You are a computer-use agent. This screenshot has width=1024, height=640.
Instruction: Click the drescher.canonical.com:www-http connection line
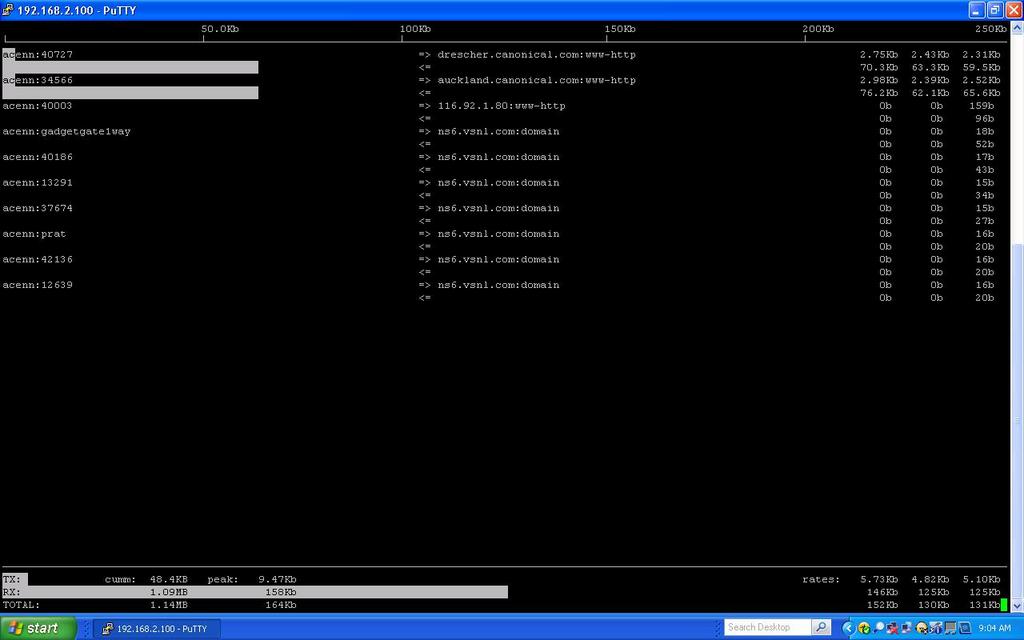(x=536, y=55)
